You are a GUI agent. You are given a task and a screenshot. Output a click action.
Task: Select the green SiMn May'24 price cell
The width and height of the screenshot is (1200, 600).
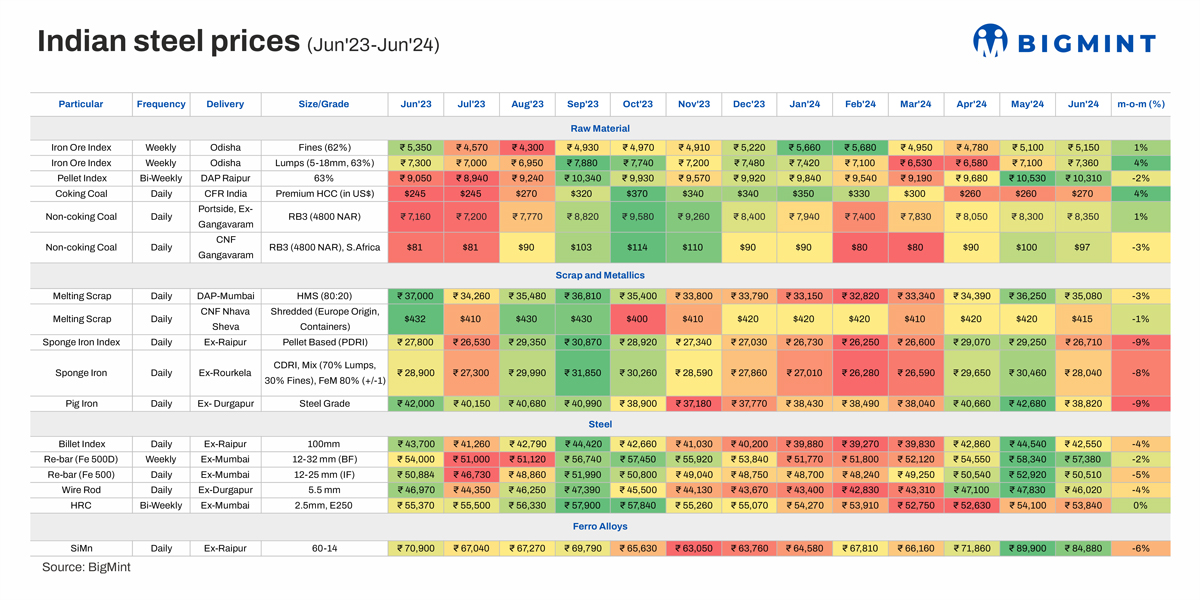pyautogui.click(x=1027, y=548)
